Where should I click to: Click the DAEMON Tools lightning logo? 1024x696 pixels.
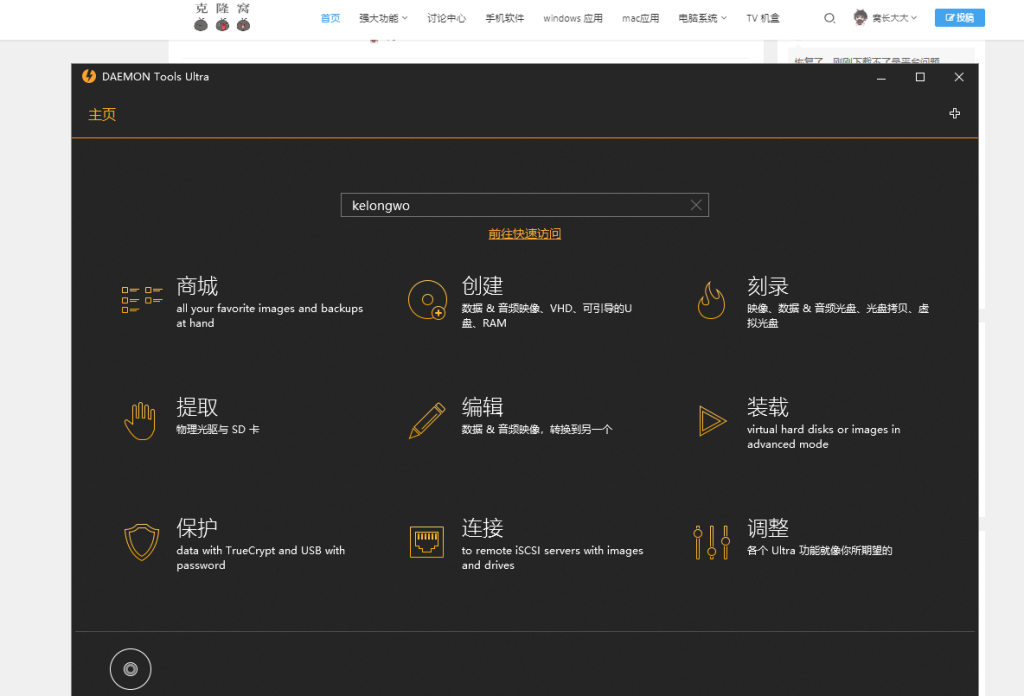pos(89,76)
